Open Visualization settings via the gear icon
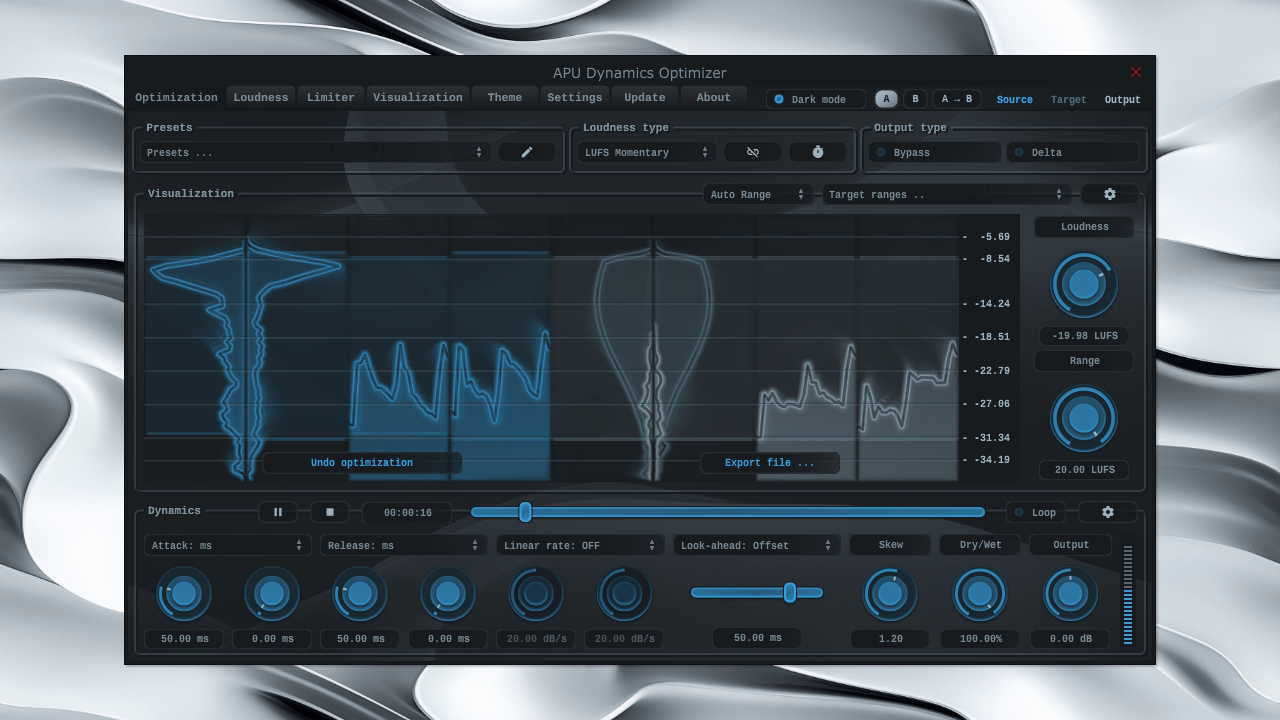 click(1109, 194)
